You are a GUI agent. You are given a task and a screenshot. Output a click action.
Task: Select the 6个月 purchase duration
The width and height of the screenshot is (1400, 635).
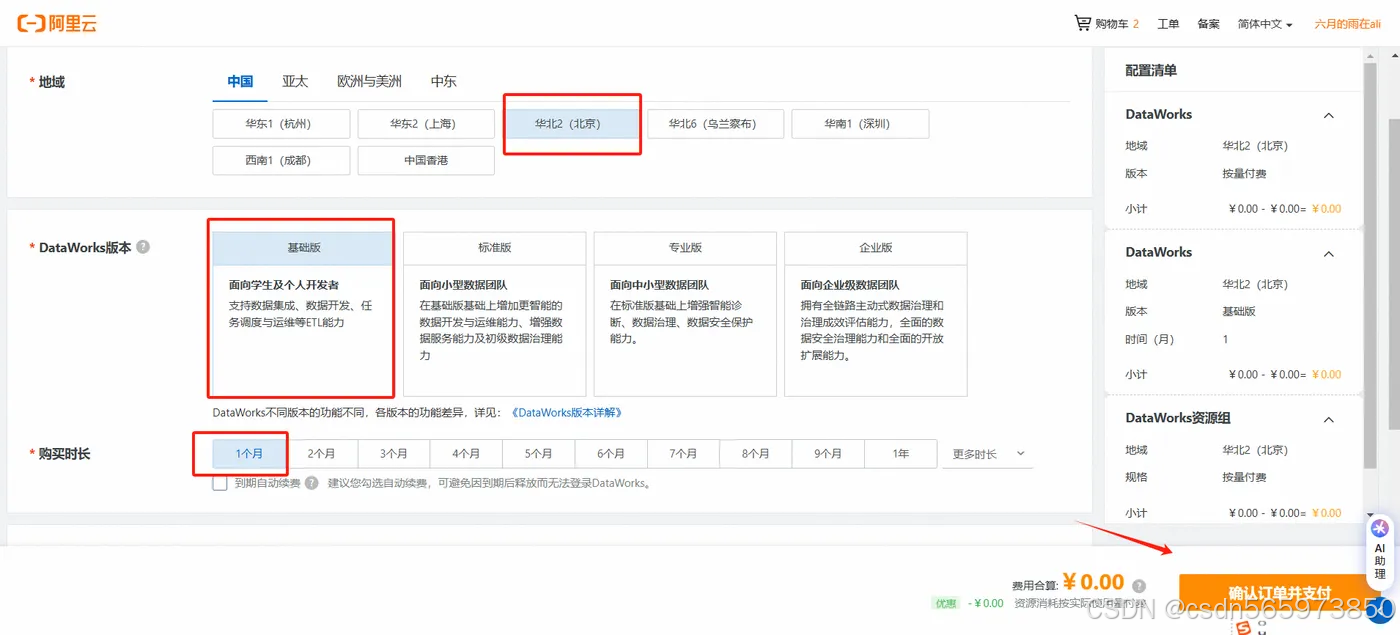[611, 453]
